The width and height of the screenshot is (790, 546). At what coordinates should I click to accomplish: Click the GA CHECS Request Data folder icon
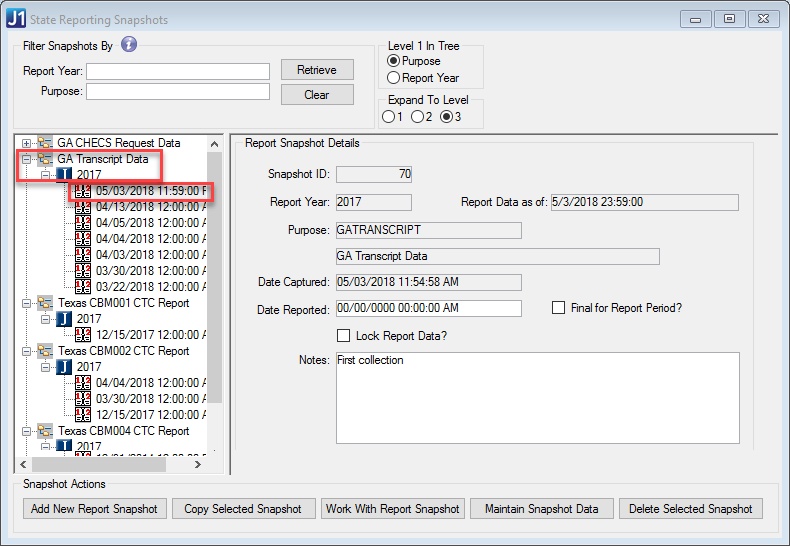pos(44,143)
